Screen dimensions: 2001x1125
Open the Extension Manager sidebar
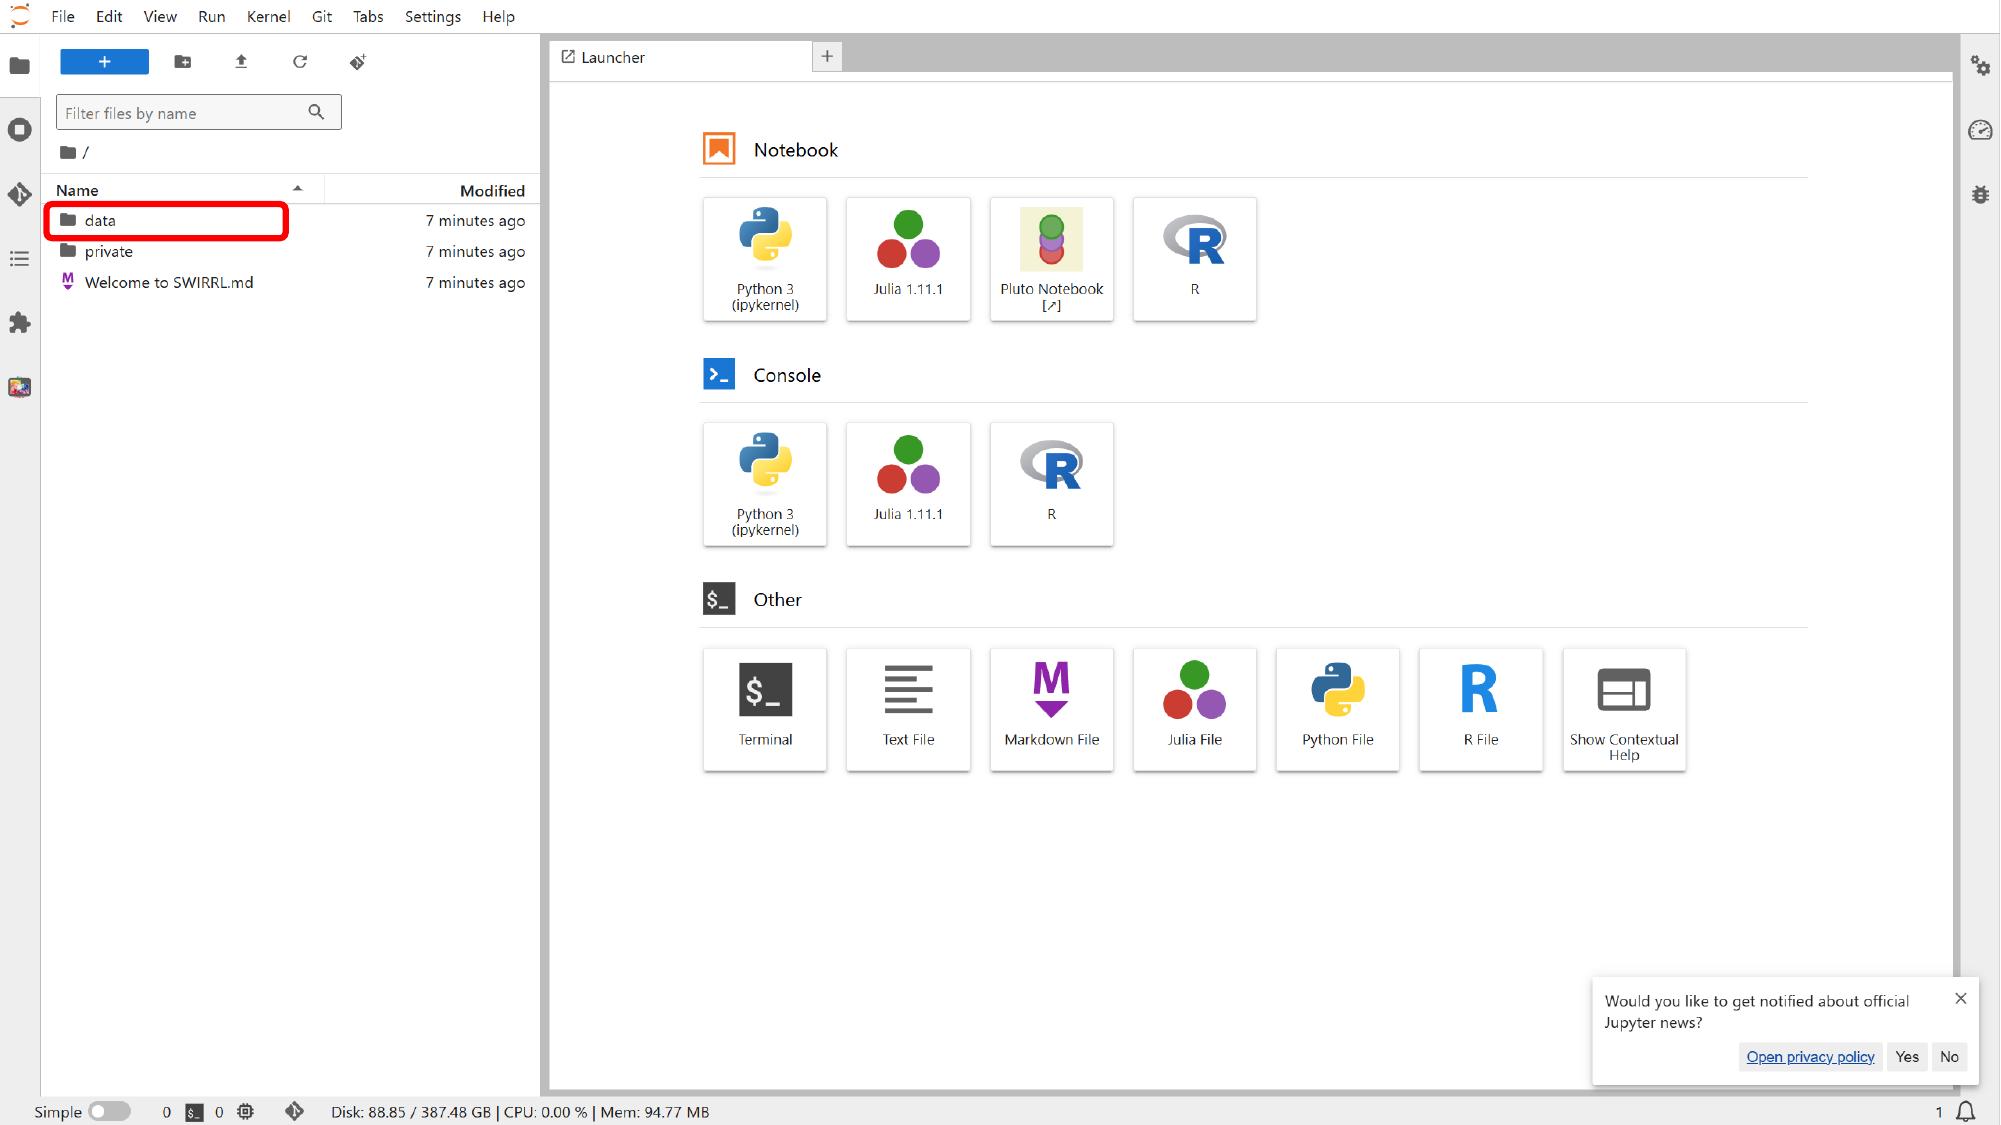pyautogui.click(x=19, y=323)
